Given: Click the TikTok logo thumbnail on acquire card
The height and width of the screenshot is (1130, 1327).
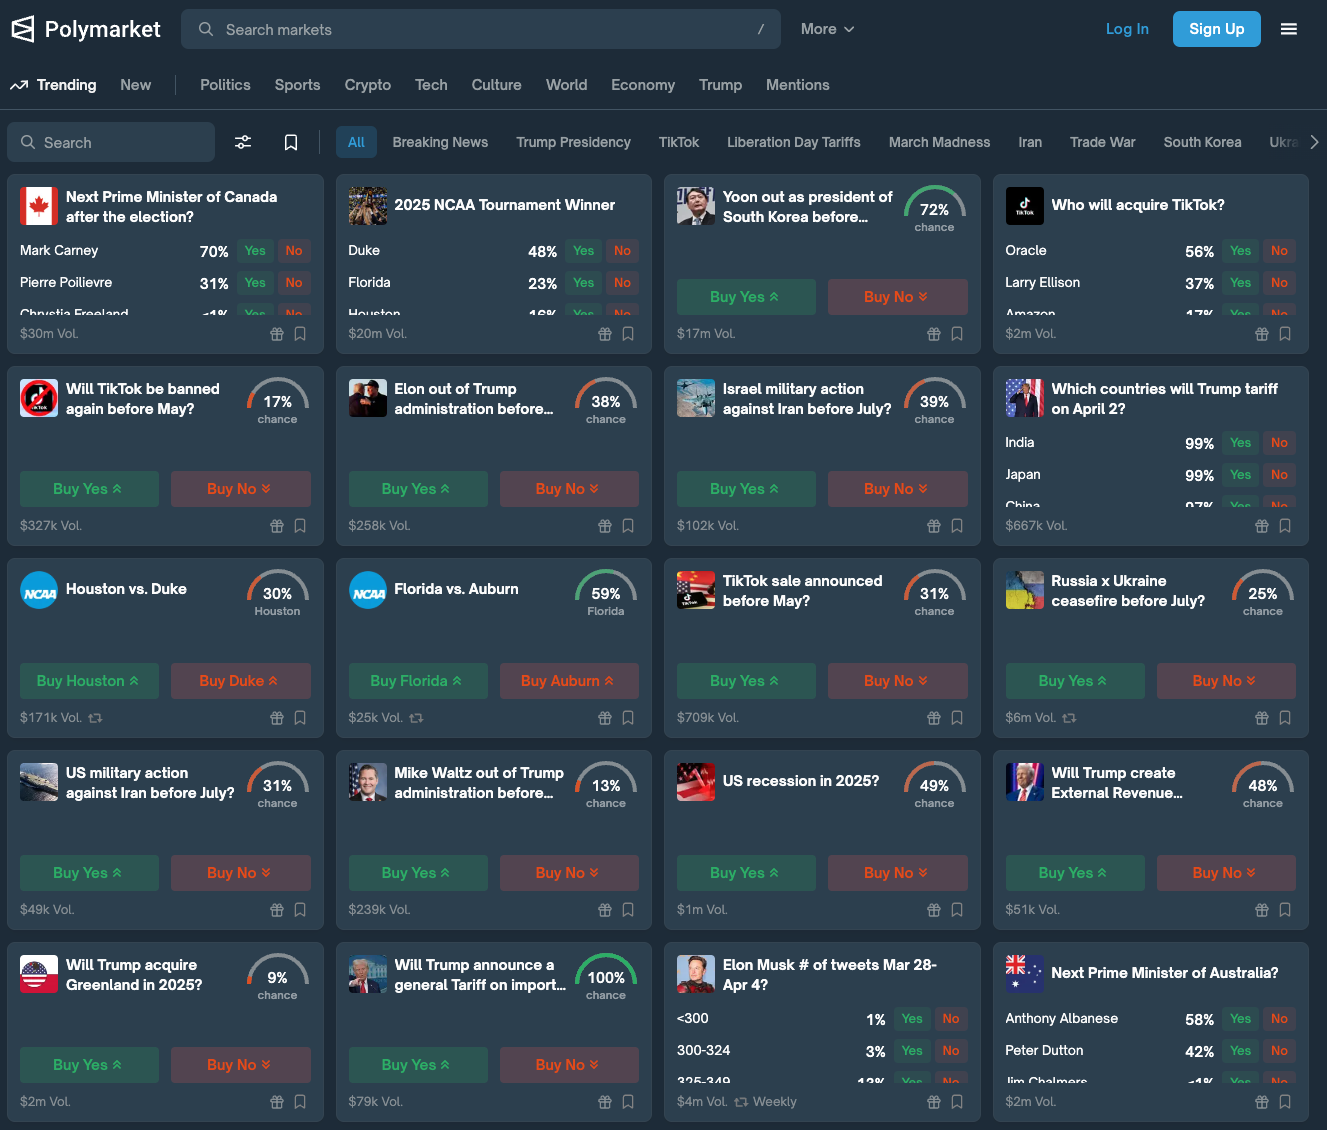Looking at the screenshot, I should (x=1024, y=206).
